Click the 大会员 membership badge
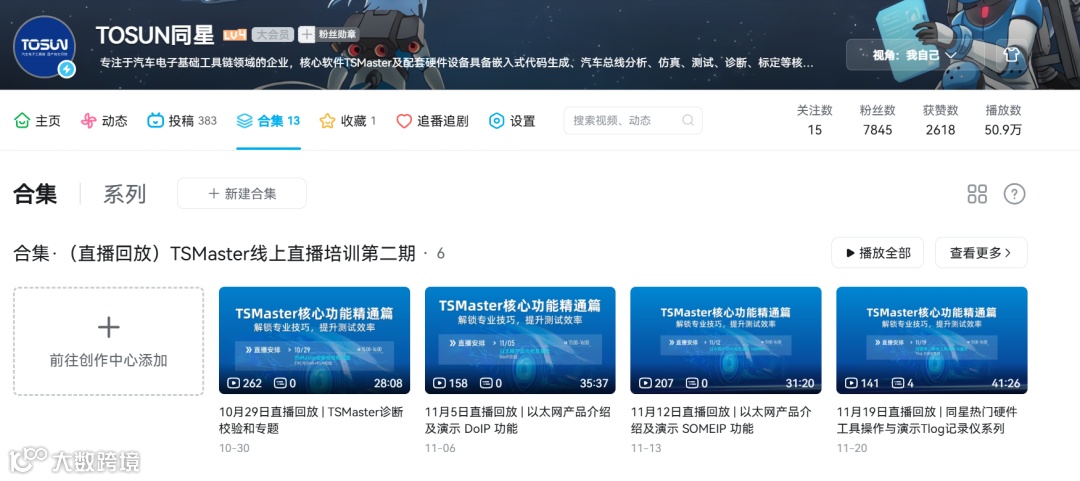Screen dimensions: 1080x481 [x=273, y=34]
